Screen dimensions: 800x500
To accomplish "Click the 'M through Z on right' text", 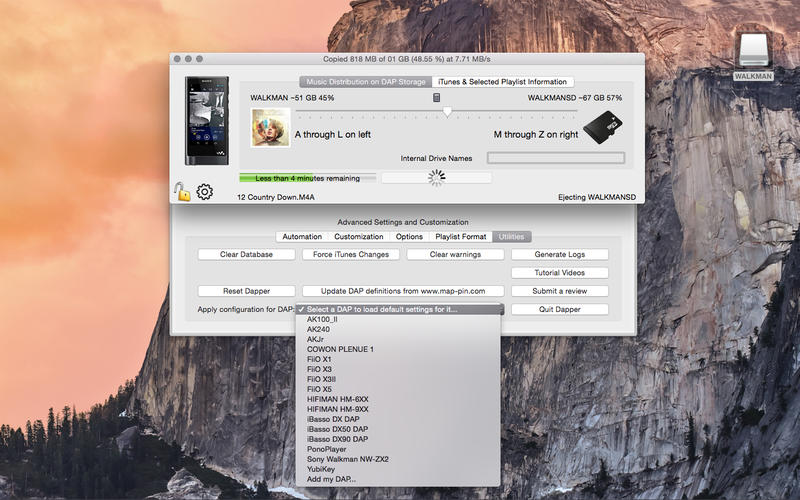I will point(536,135).
